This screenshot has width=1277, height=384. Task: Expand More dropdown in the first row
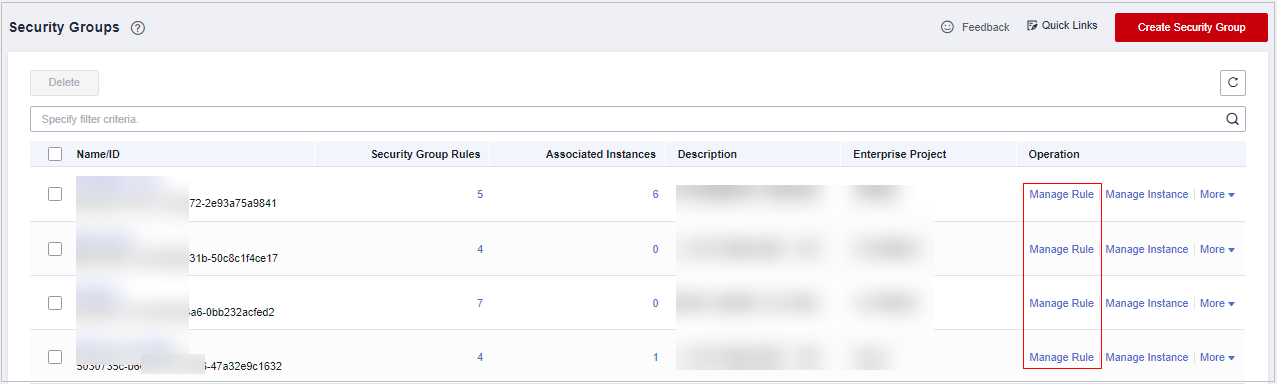pos(1217,194)
